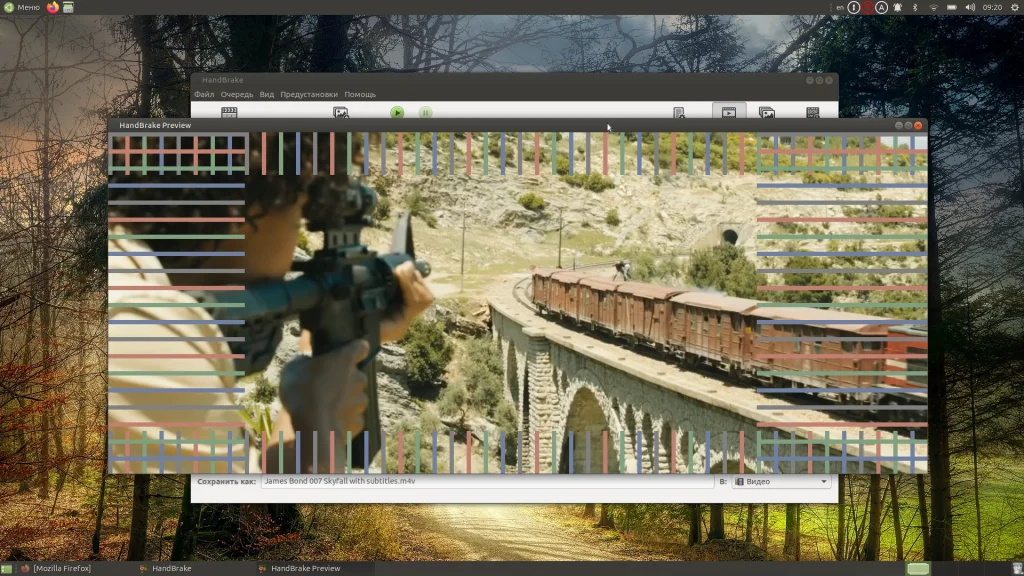Open the Wi-Fi network tray icon
The width and height of the screenshot is (1024, 576).
933,7
